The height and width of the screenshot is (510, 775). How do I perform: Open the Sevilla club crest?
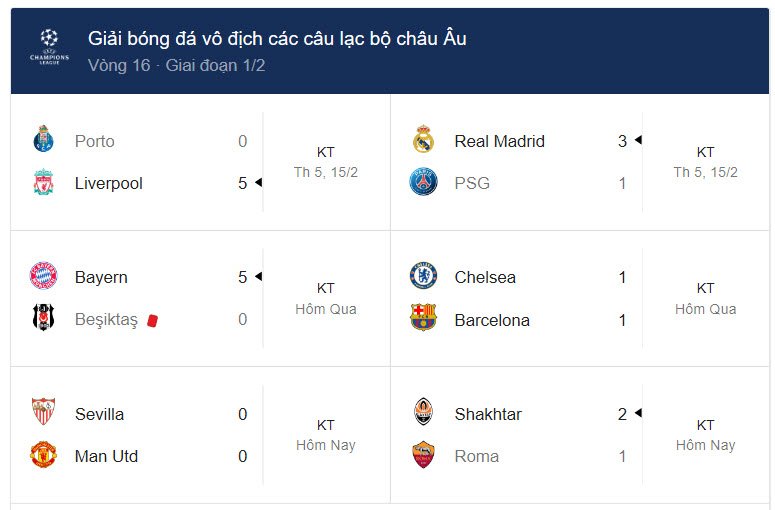coord(43,411)
